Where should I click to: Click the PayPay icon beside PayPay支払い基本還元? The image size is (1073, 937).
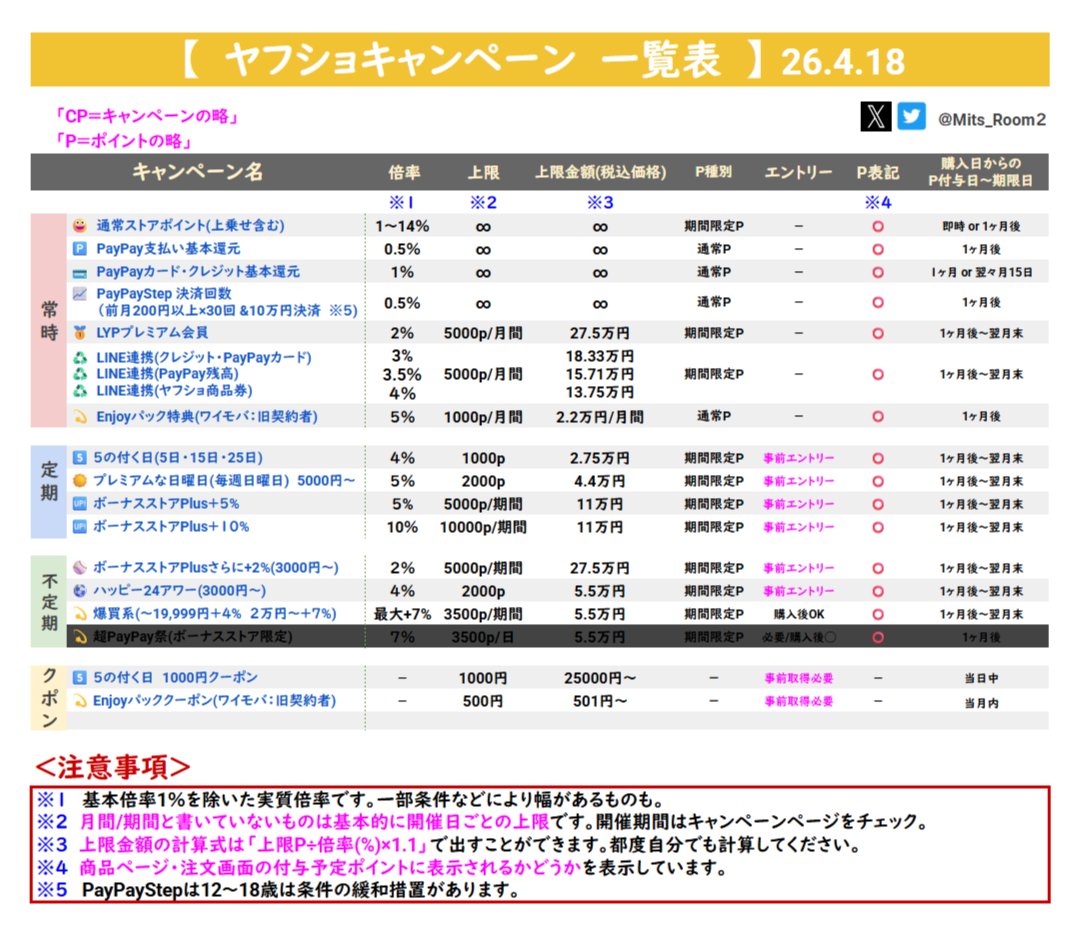[80, 248]
